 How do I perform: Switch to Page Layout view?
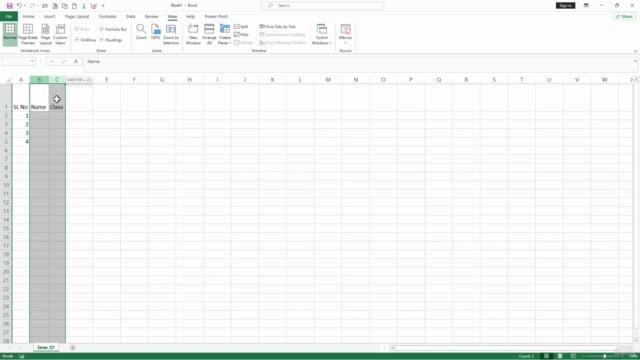[45, 34]
